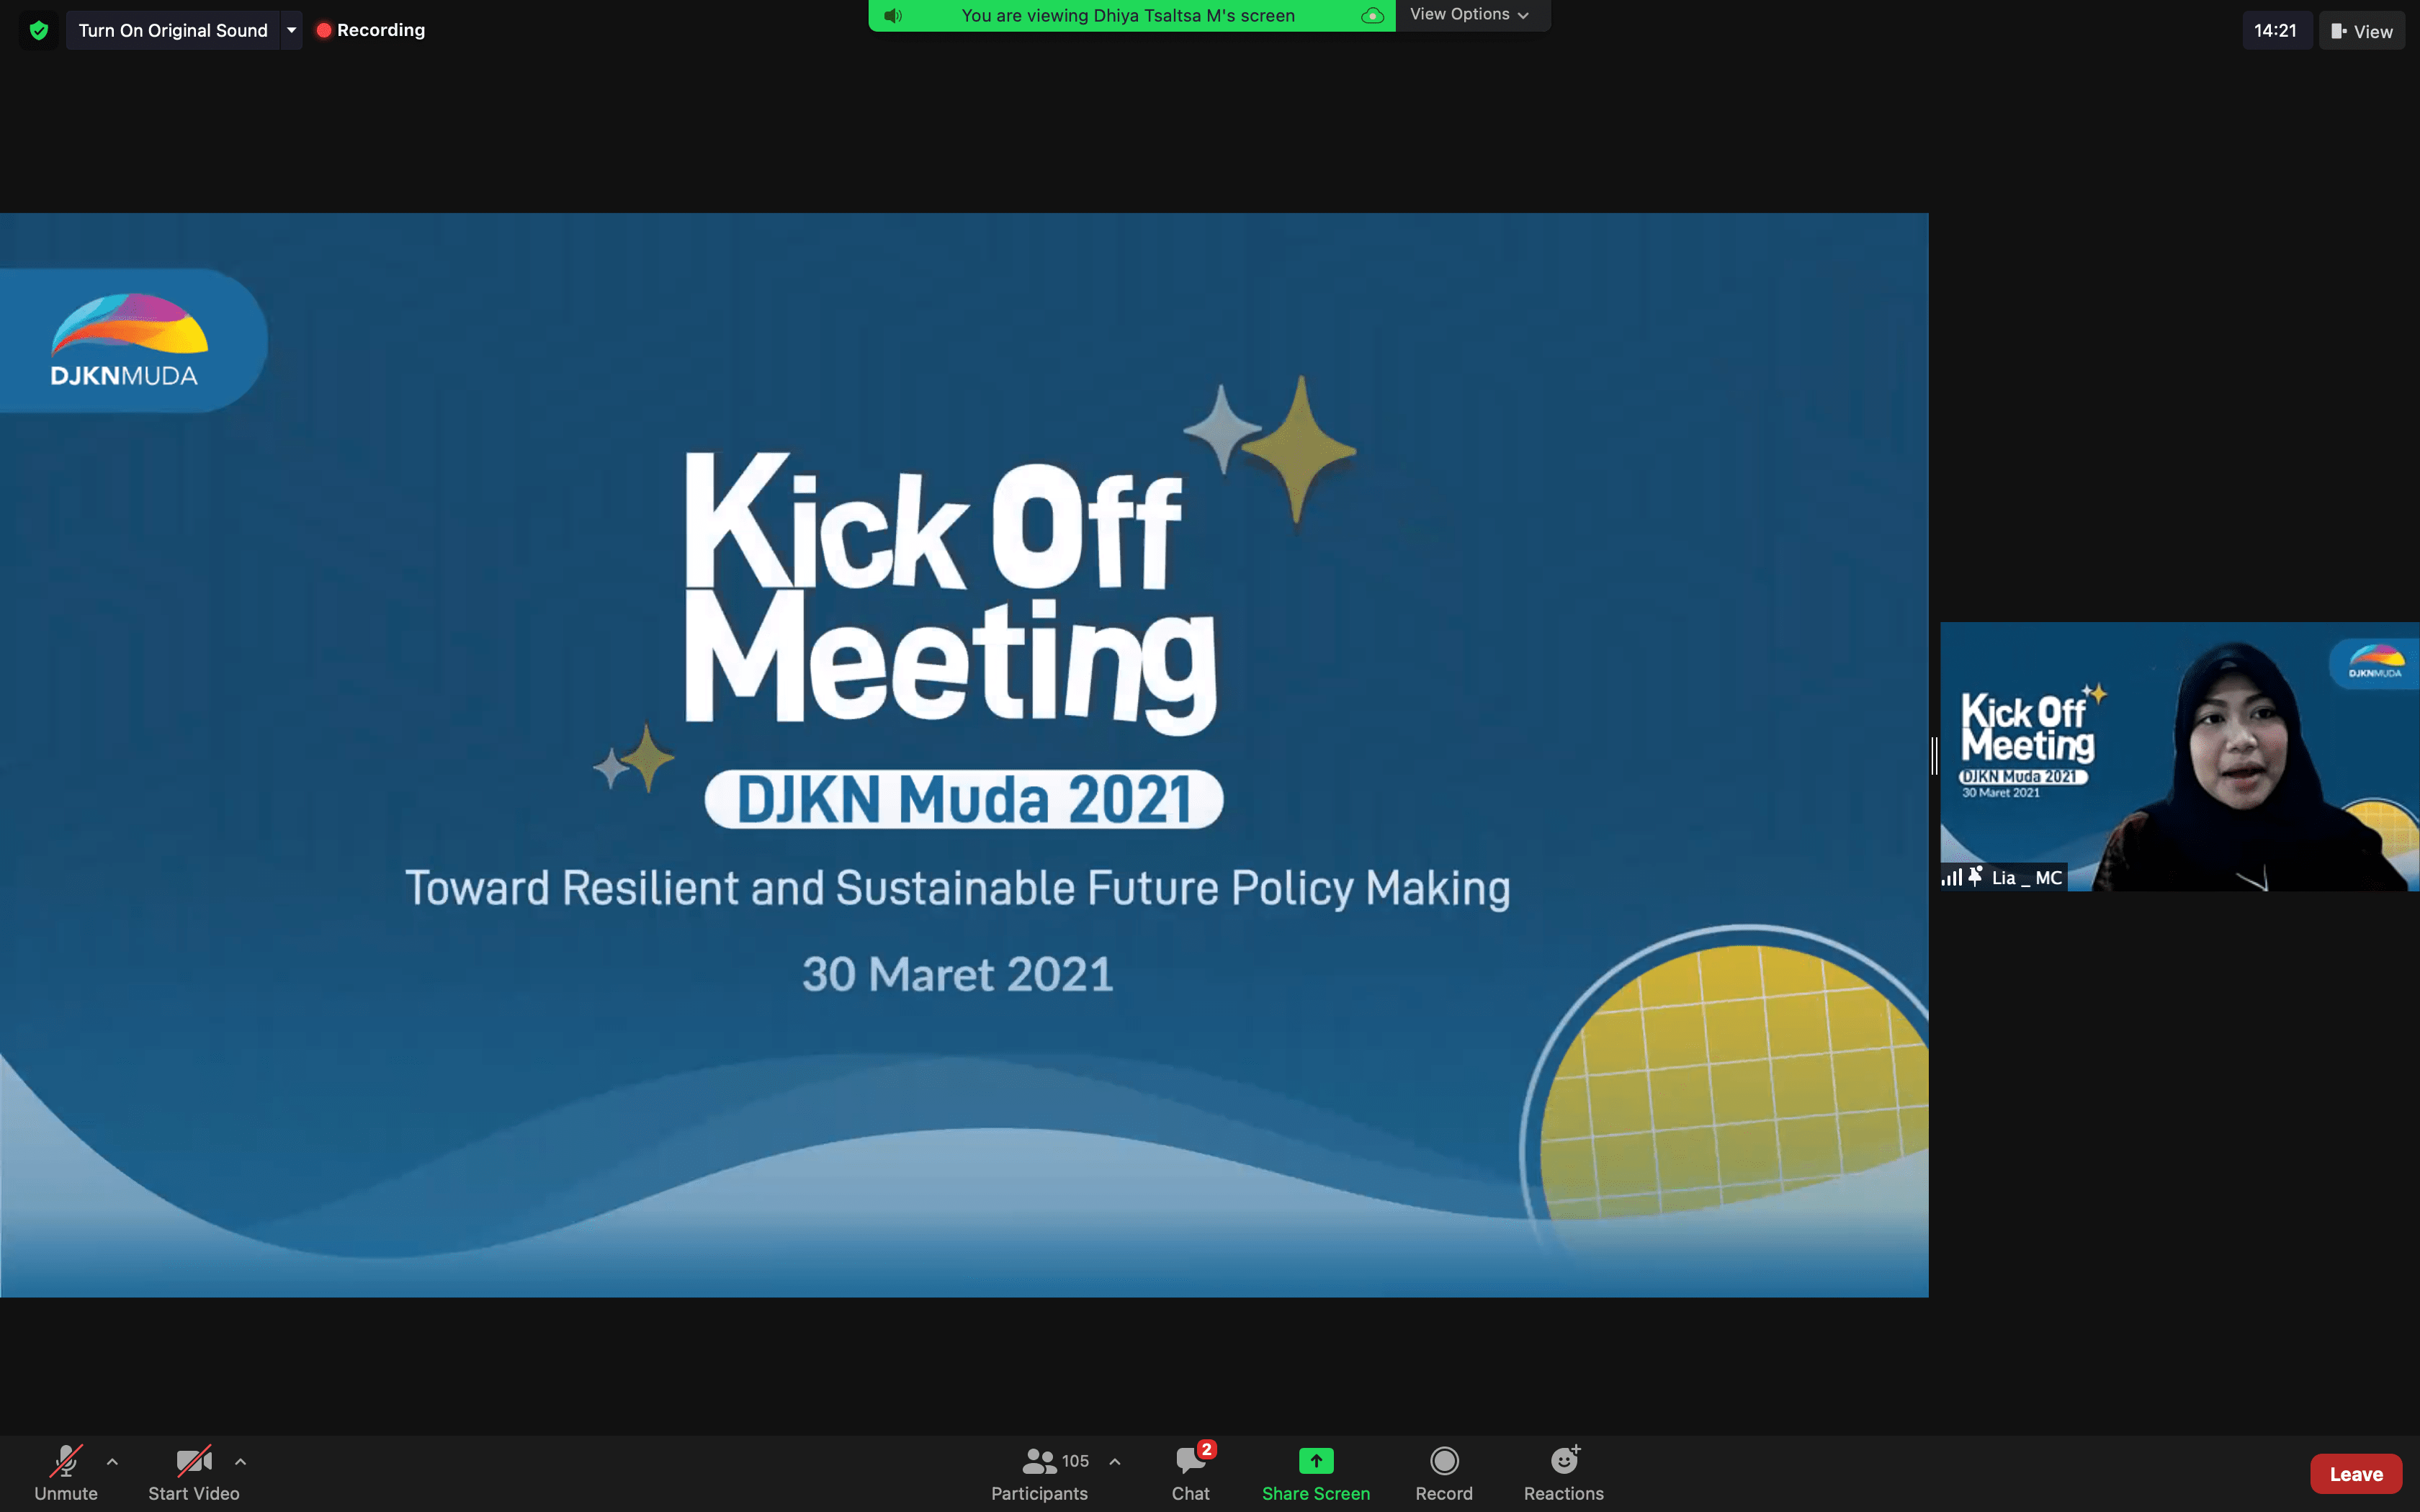
Task: Expand the audio options chevron beside Unmute
Action: pos(112,1461)
